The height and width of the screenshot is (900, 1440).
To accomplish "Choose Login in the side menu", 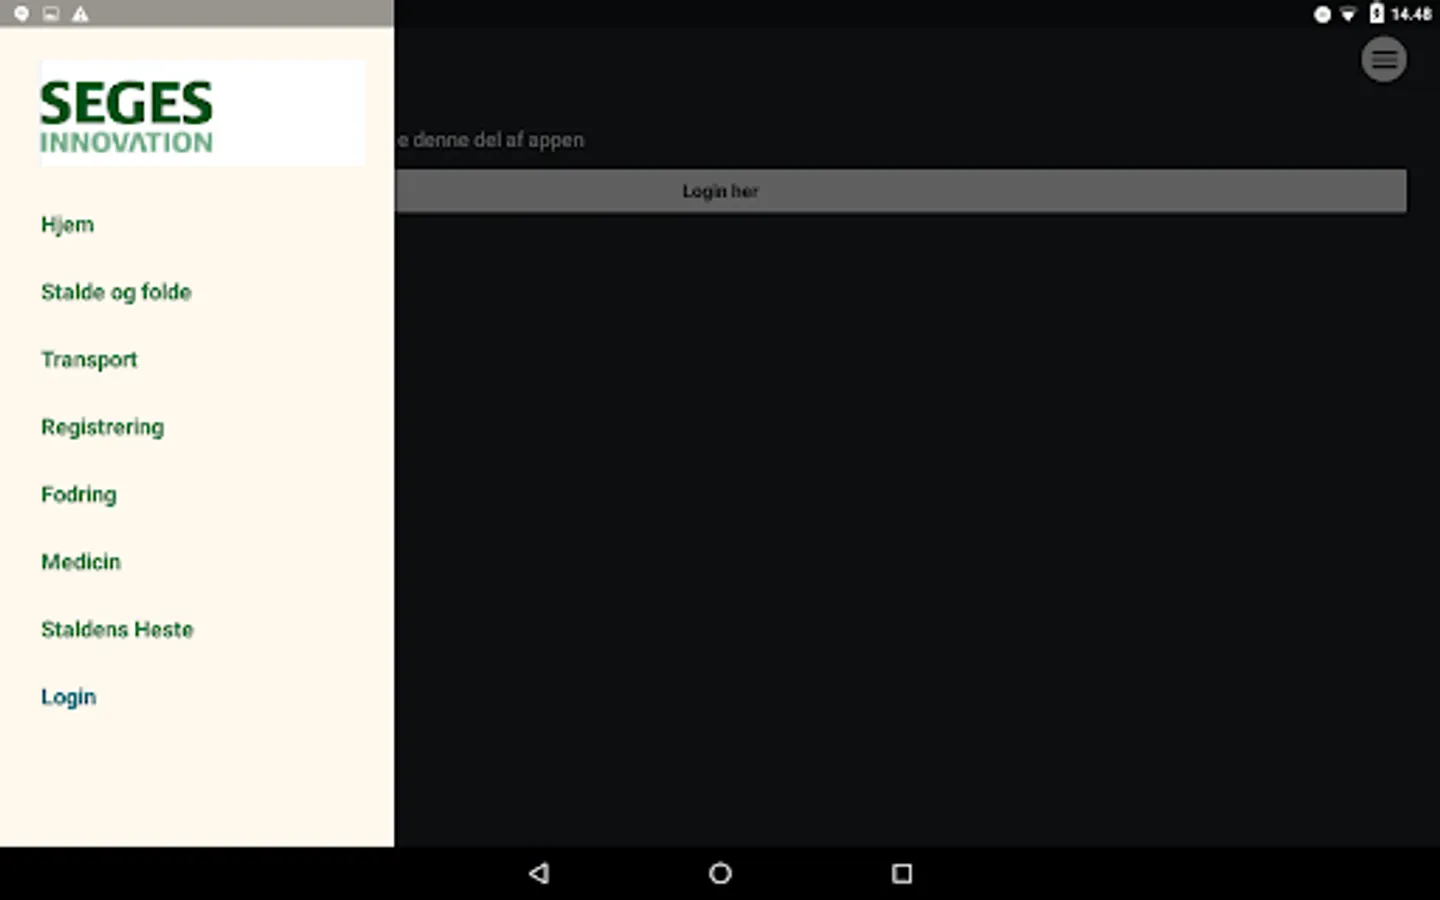I will [68, 697].
